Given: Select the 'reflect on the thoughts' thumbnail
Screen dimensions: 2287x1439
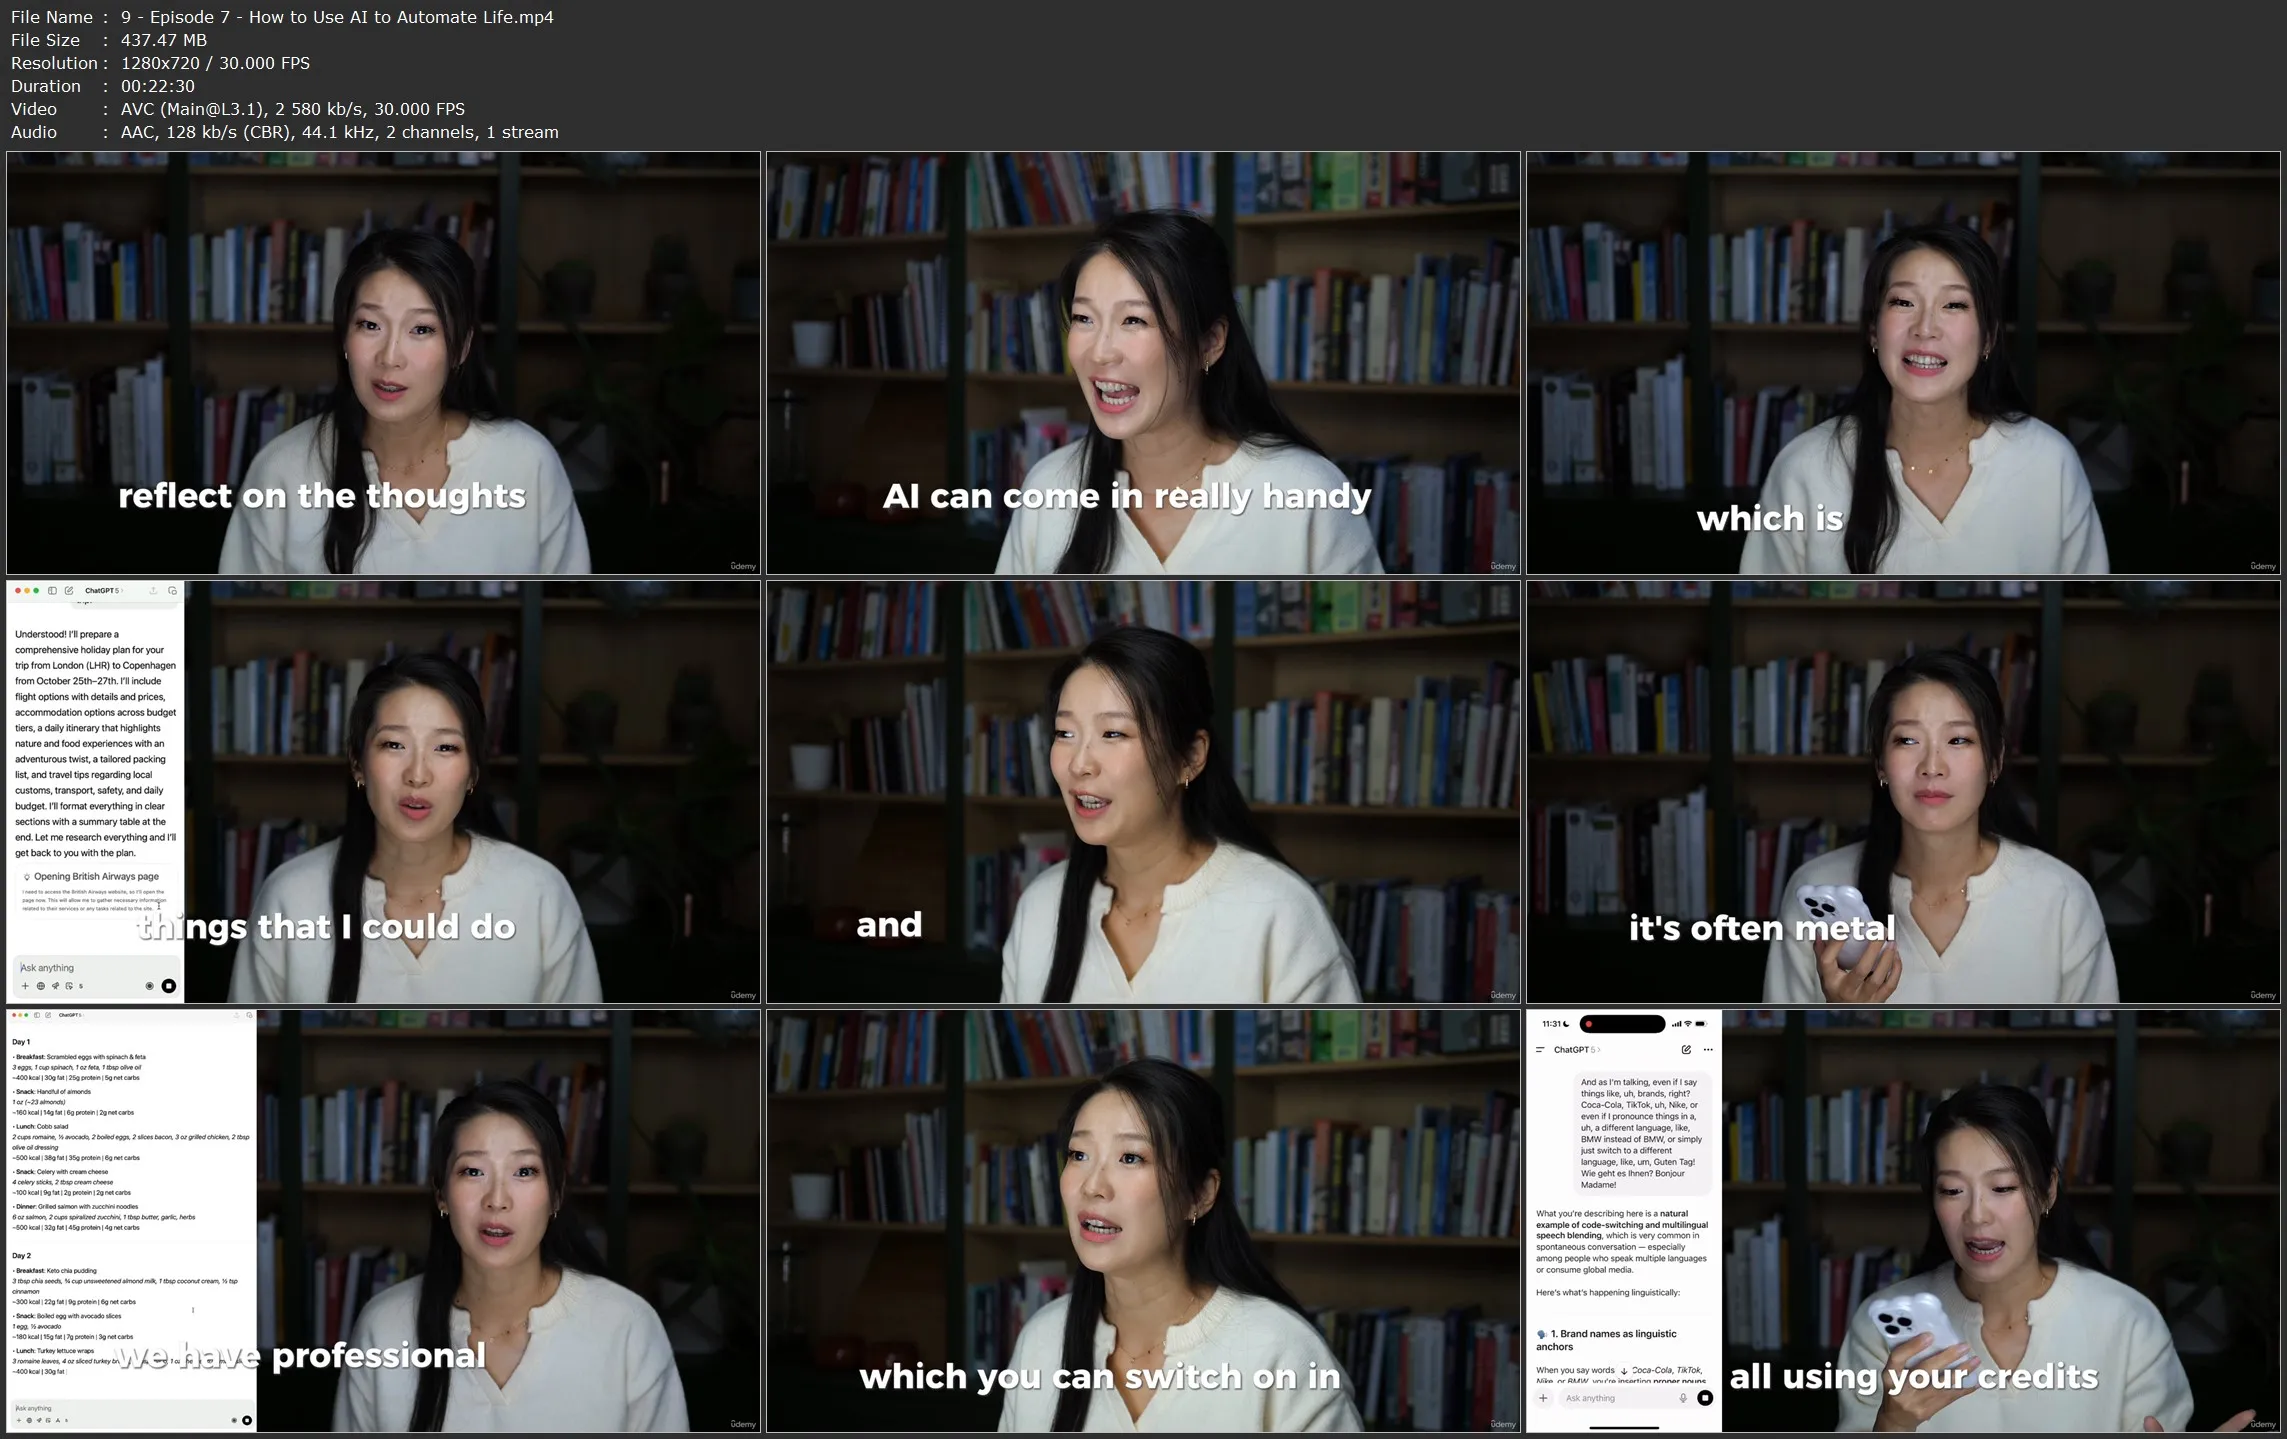Looking at the screenshot, I should (x=383, y=363).
